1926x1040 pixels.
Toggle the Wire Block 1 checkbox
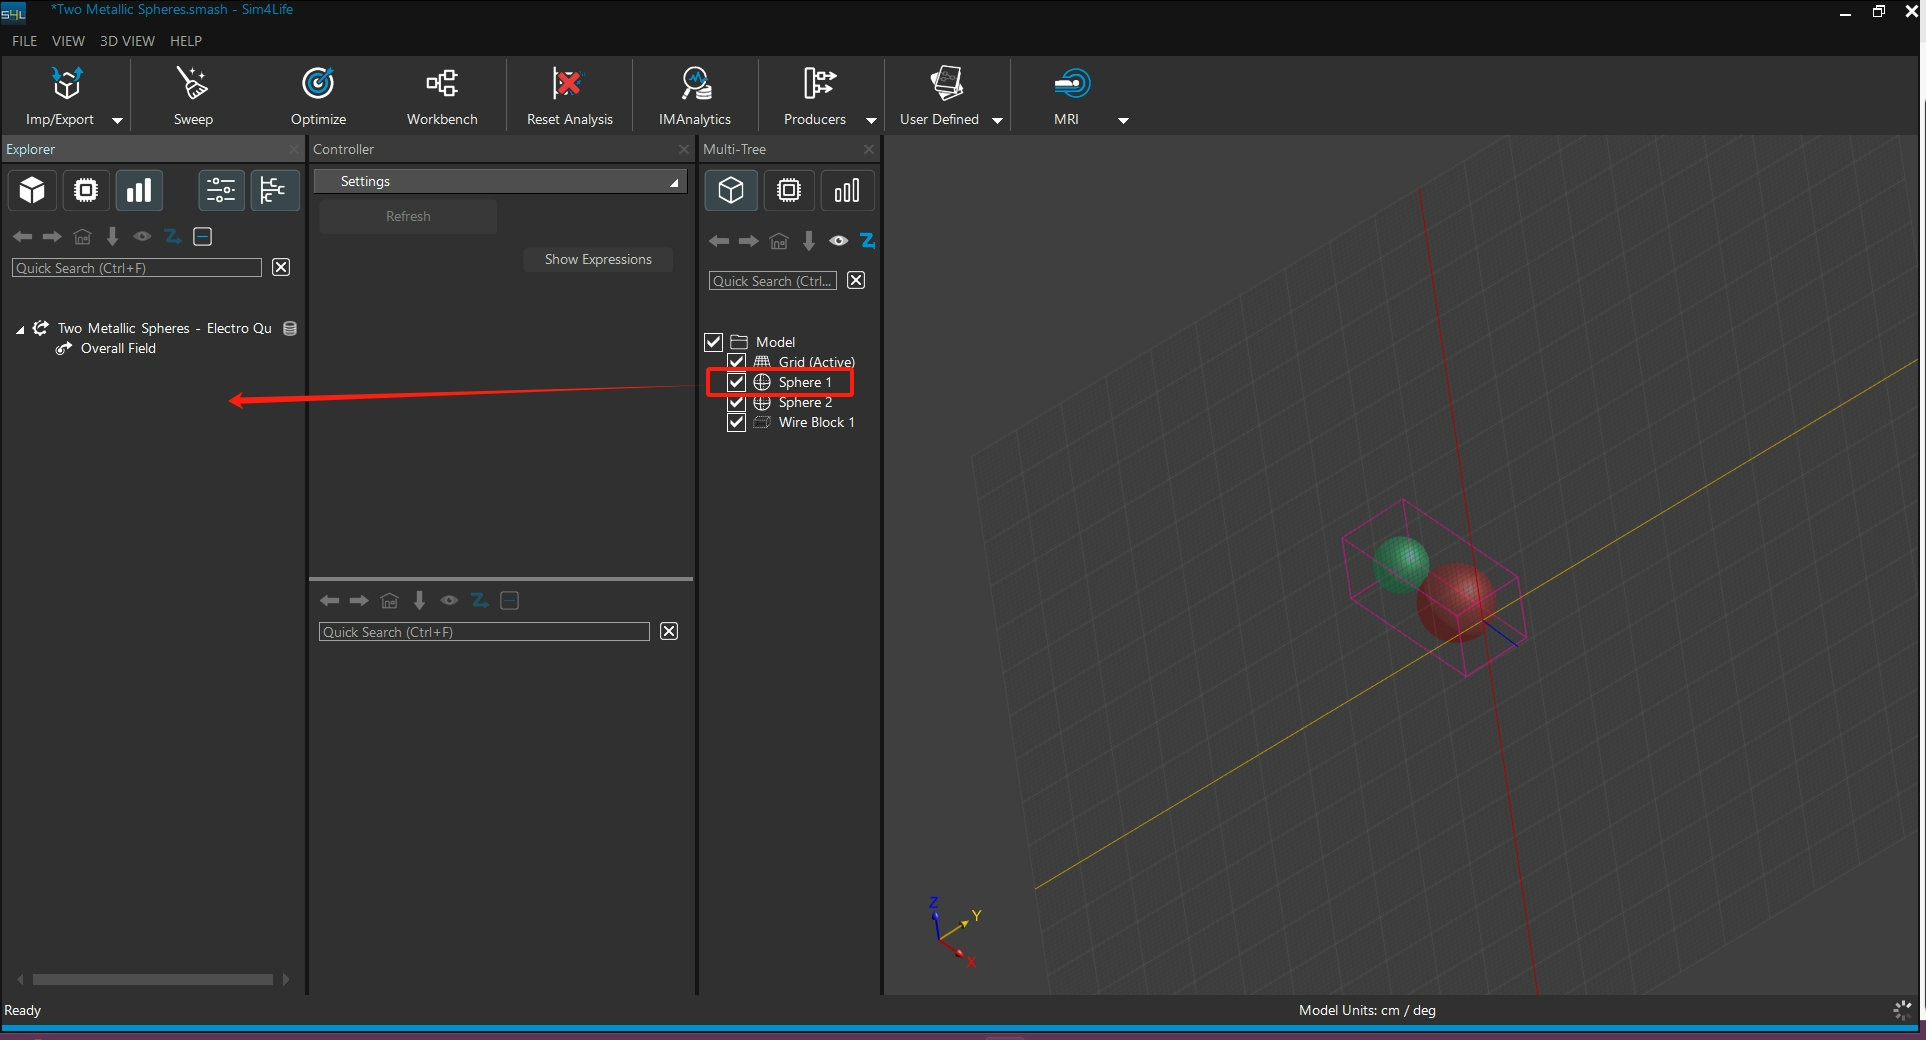coord(737,422)
